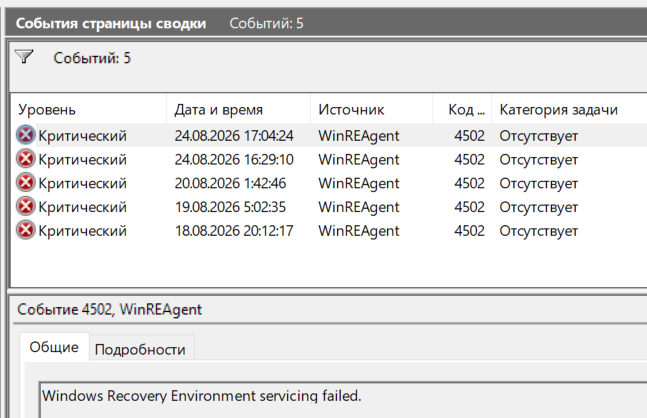The height and width of the screenshot is (418, 647).
Task: Click critical error icon of 24.08.2026 17:04:24 event
Action: pyautogui.click(x=26, y=135)
